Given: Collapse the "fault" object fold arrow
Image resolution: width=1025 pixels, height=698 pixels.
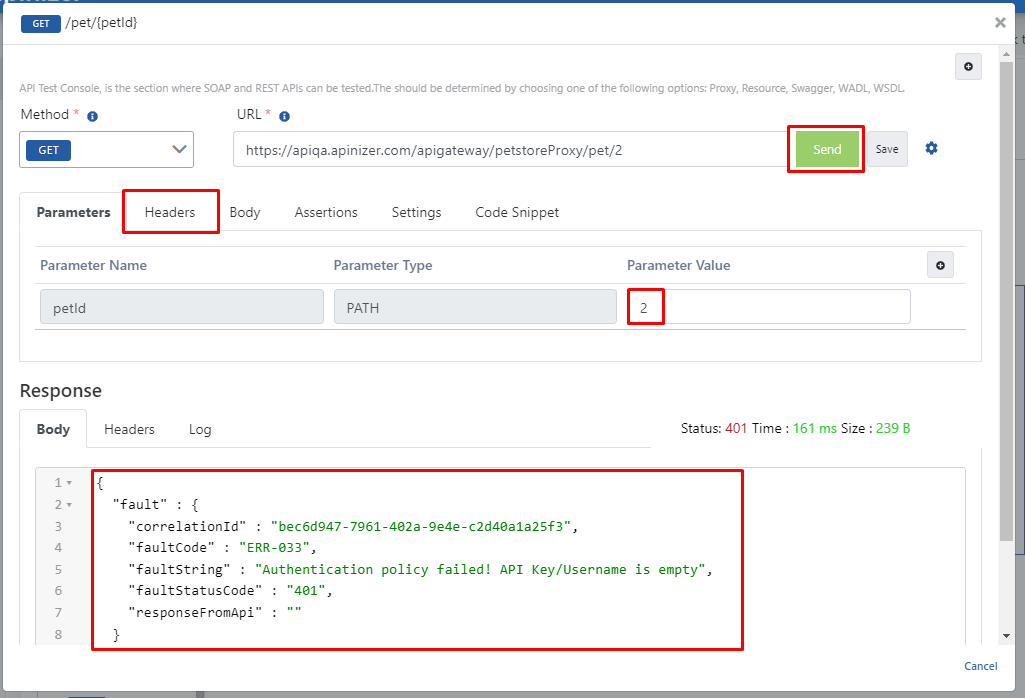Looking at the screenshot, I should tap(69, 505).
